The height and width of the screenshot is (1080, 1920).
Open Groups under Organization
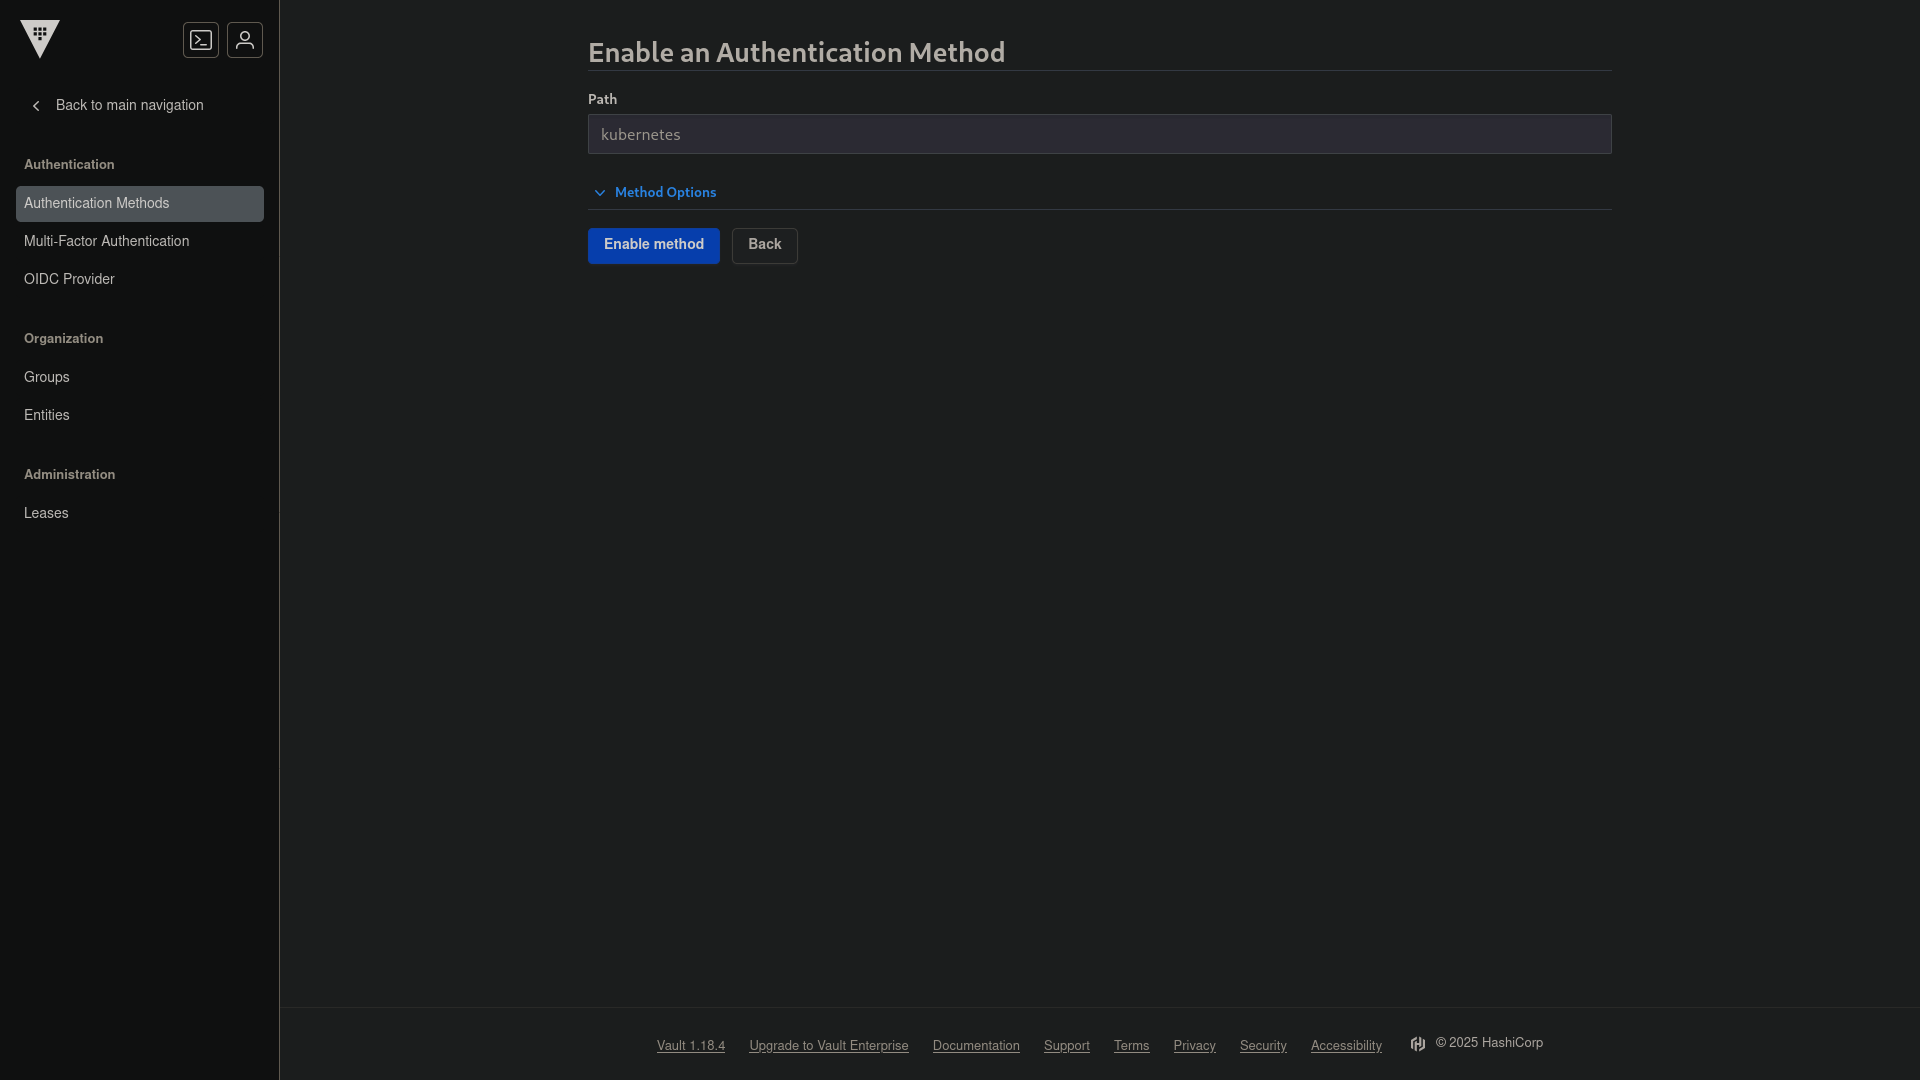pyautogui.click(x=47, y=377)
